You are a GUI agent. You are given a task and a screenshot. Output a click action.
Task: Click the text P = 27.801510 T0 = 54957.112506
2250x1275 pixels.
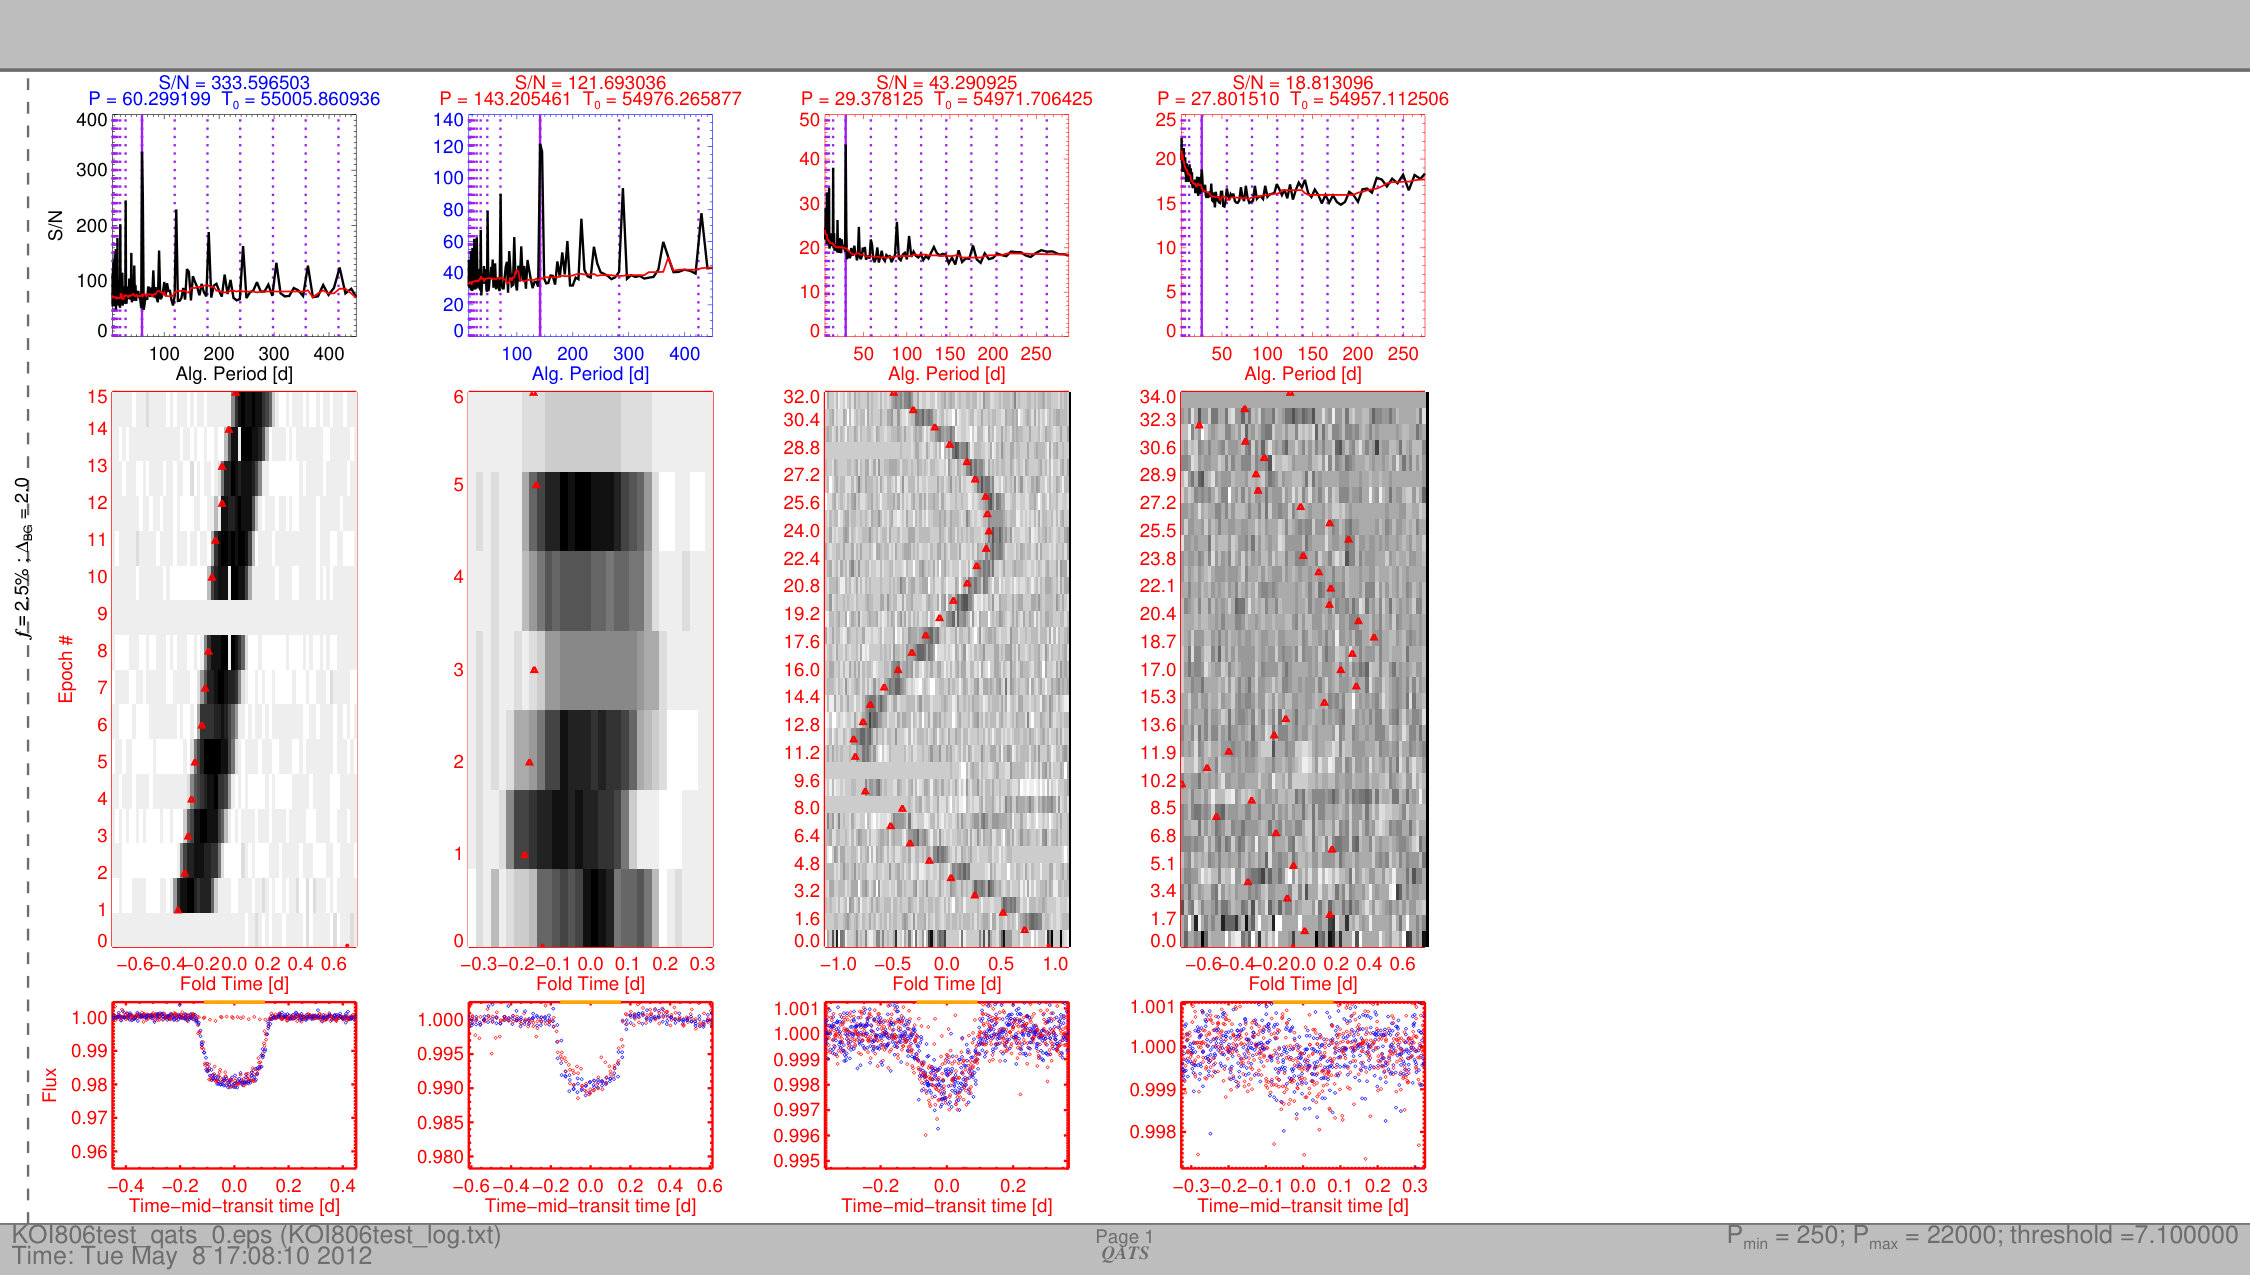tap(1302, 99)
